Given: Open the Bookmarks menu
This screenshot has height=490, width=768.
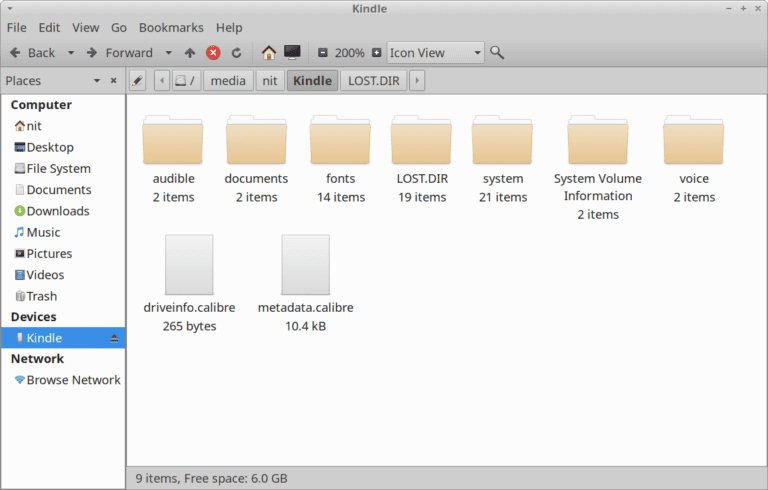Looking at the screenshot, I should click(x=171, y=27).
